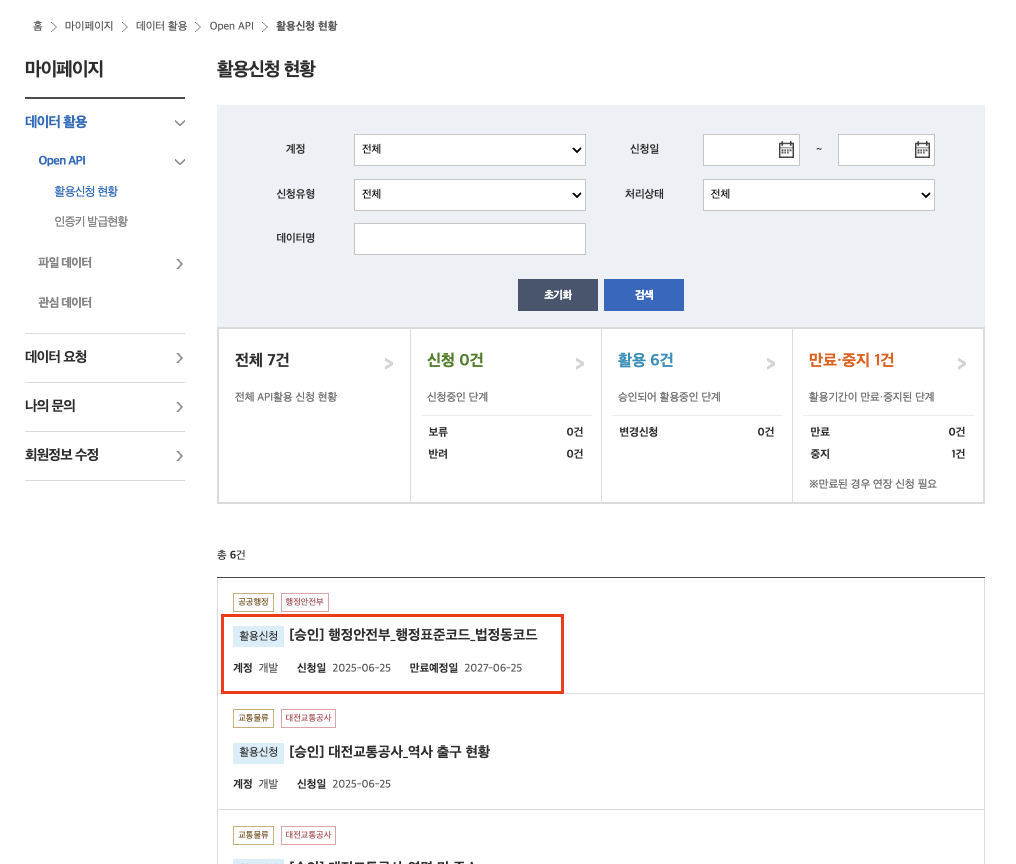Open [승인] 행정안전부_행정표준코드_법정동코드 entry
The image size is (1016, 864).
tap(413, 635)
